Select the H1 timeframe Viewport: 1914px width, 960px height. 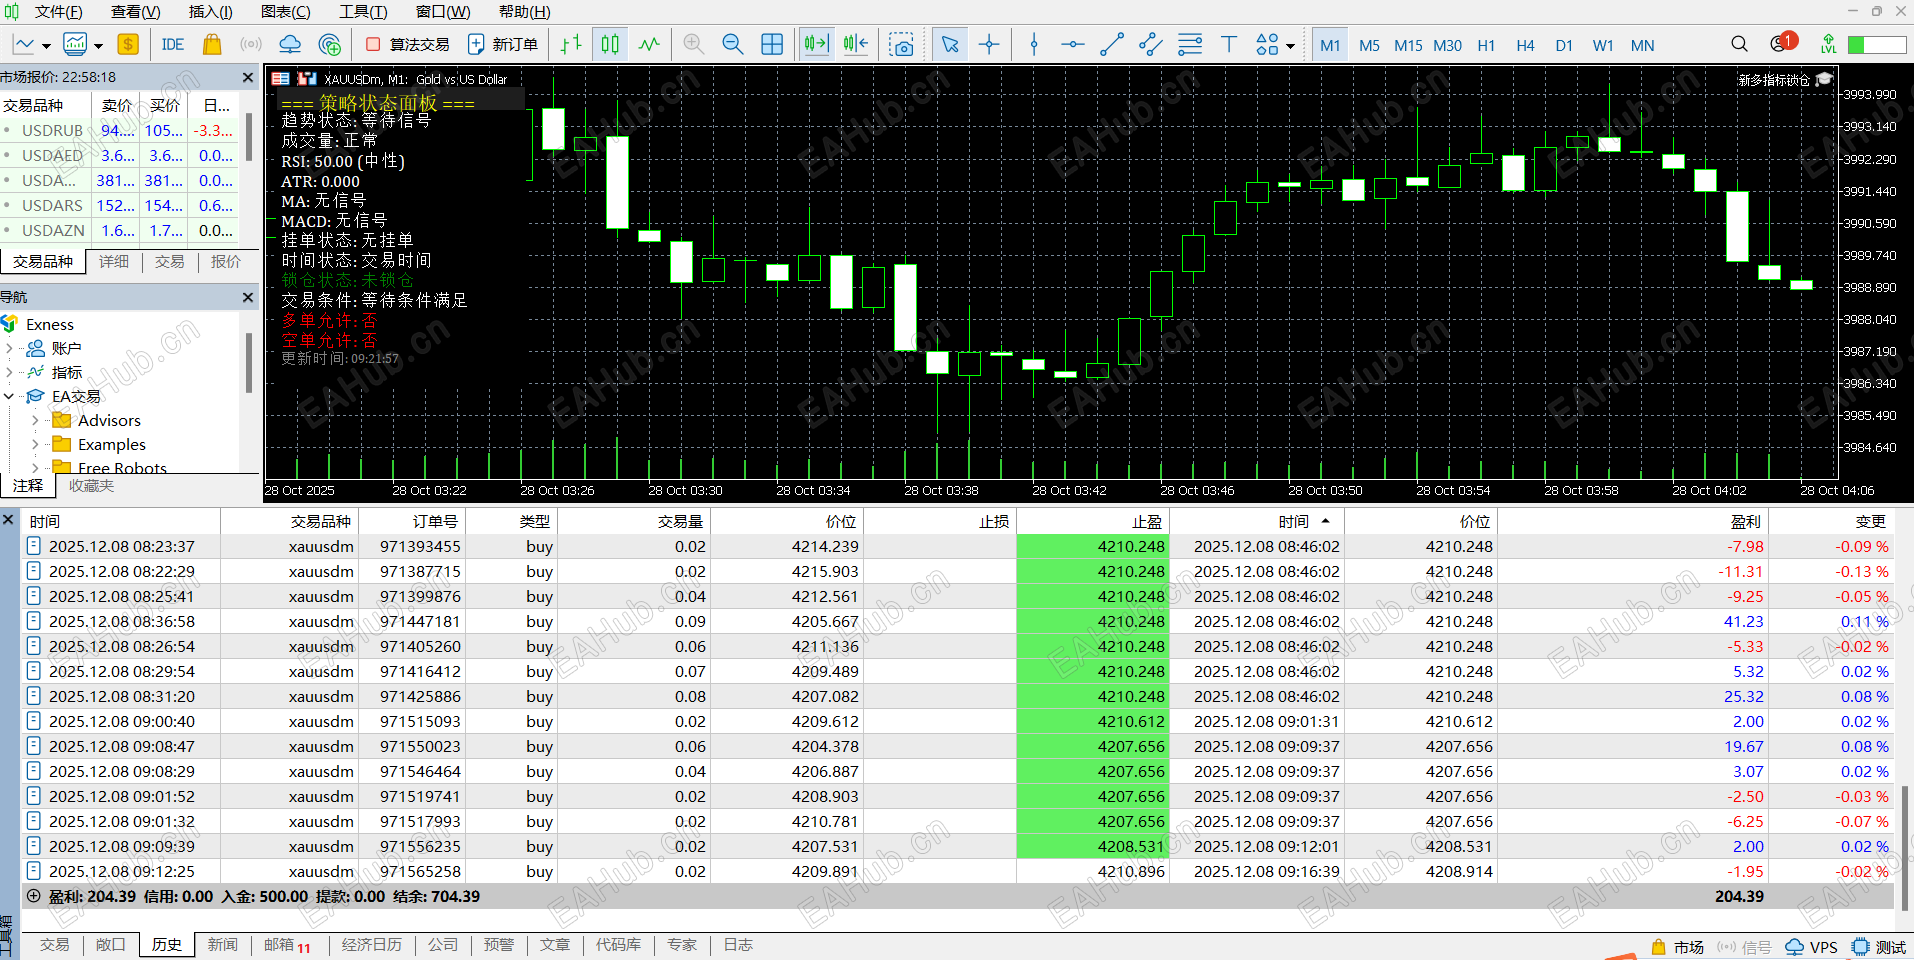1486,45
